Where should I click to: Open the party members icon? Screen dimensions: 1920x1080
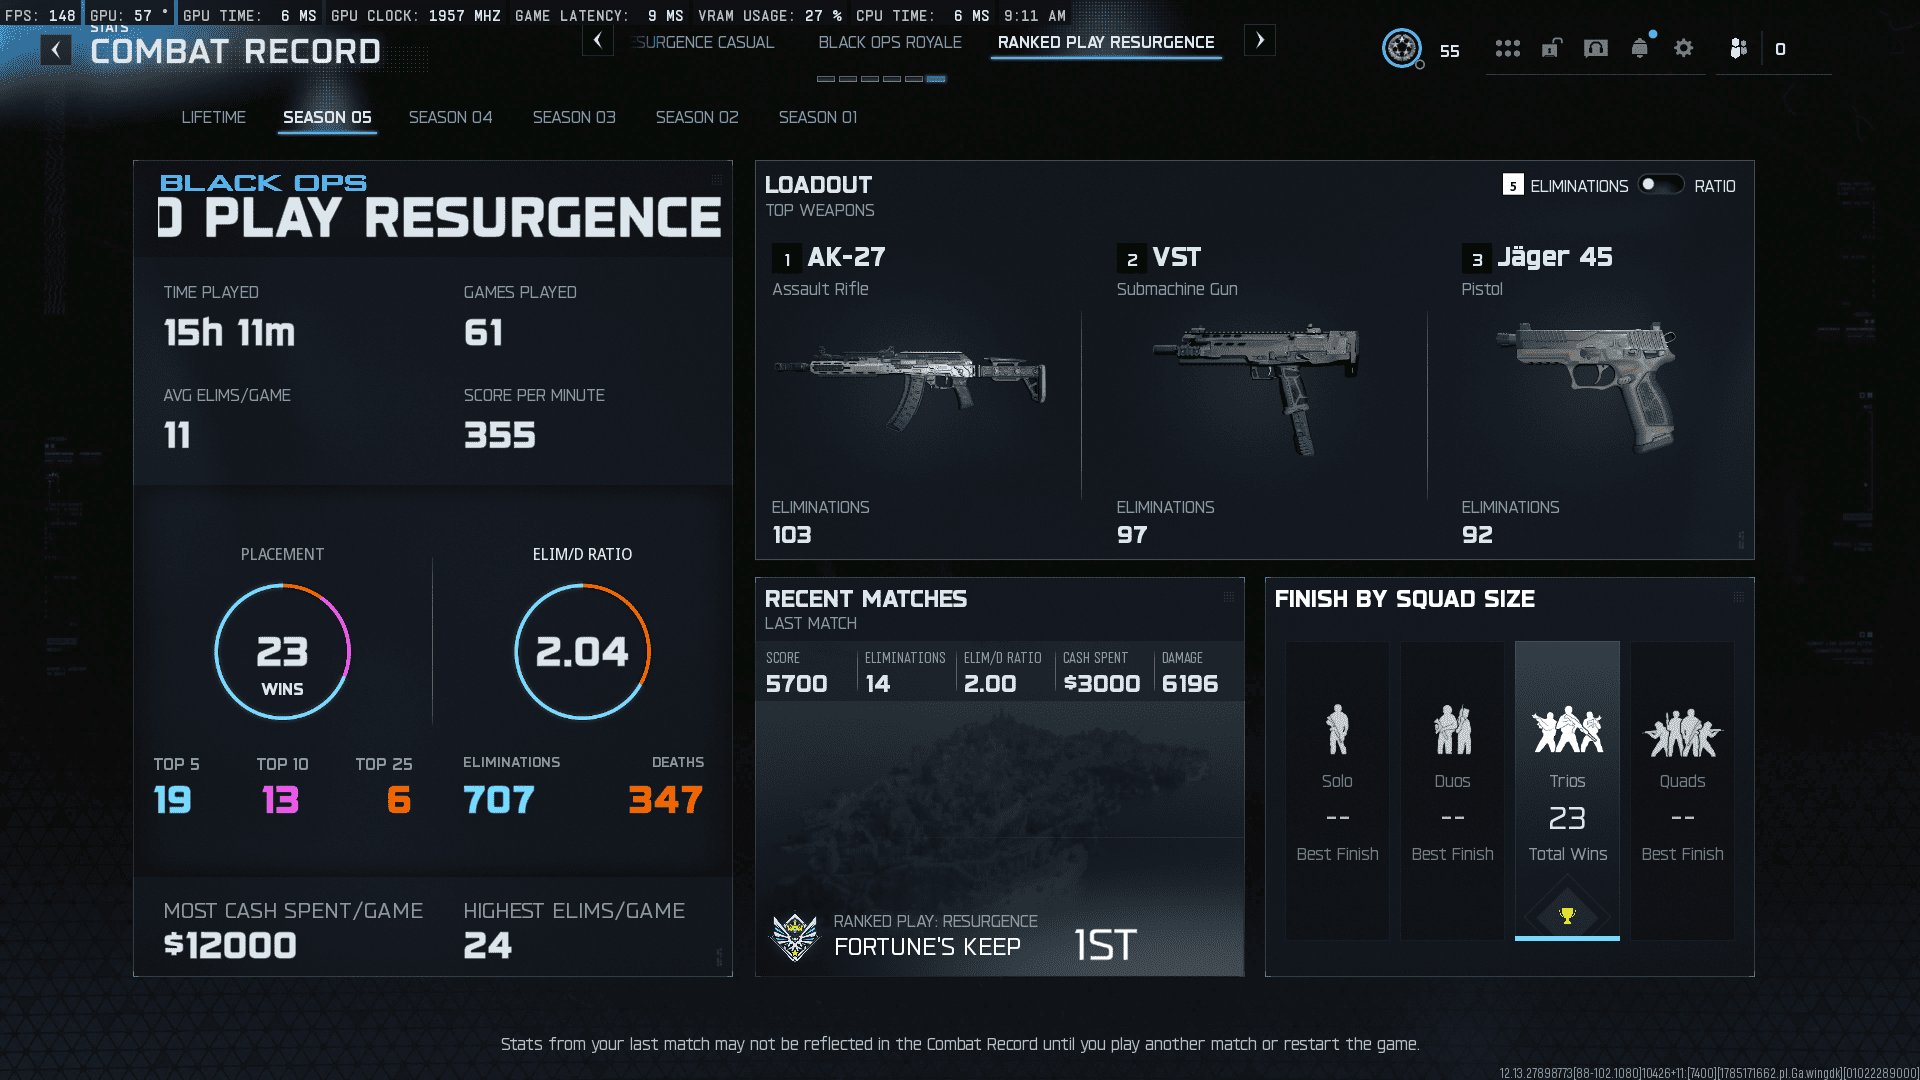(1739, 48)
